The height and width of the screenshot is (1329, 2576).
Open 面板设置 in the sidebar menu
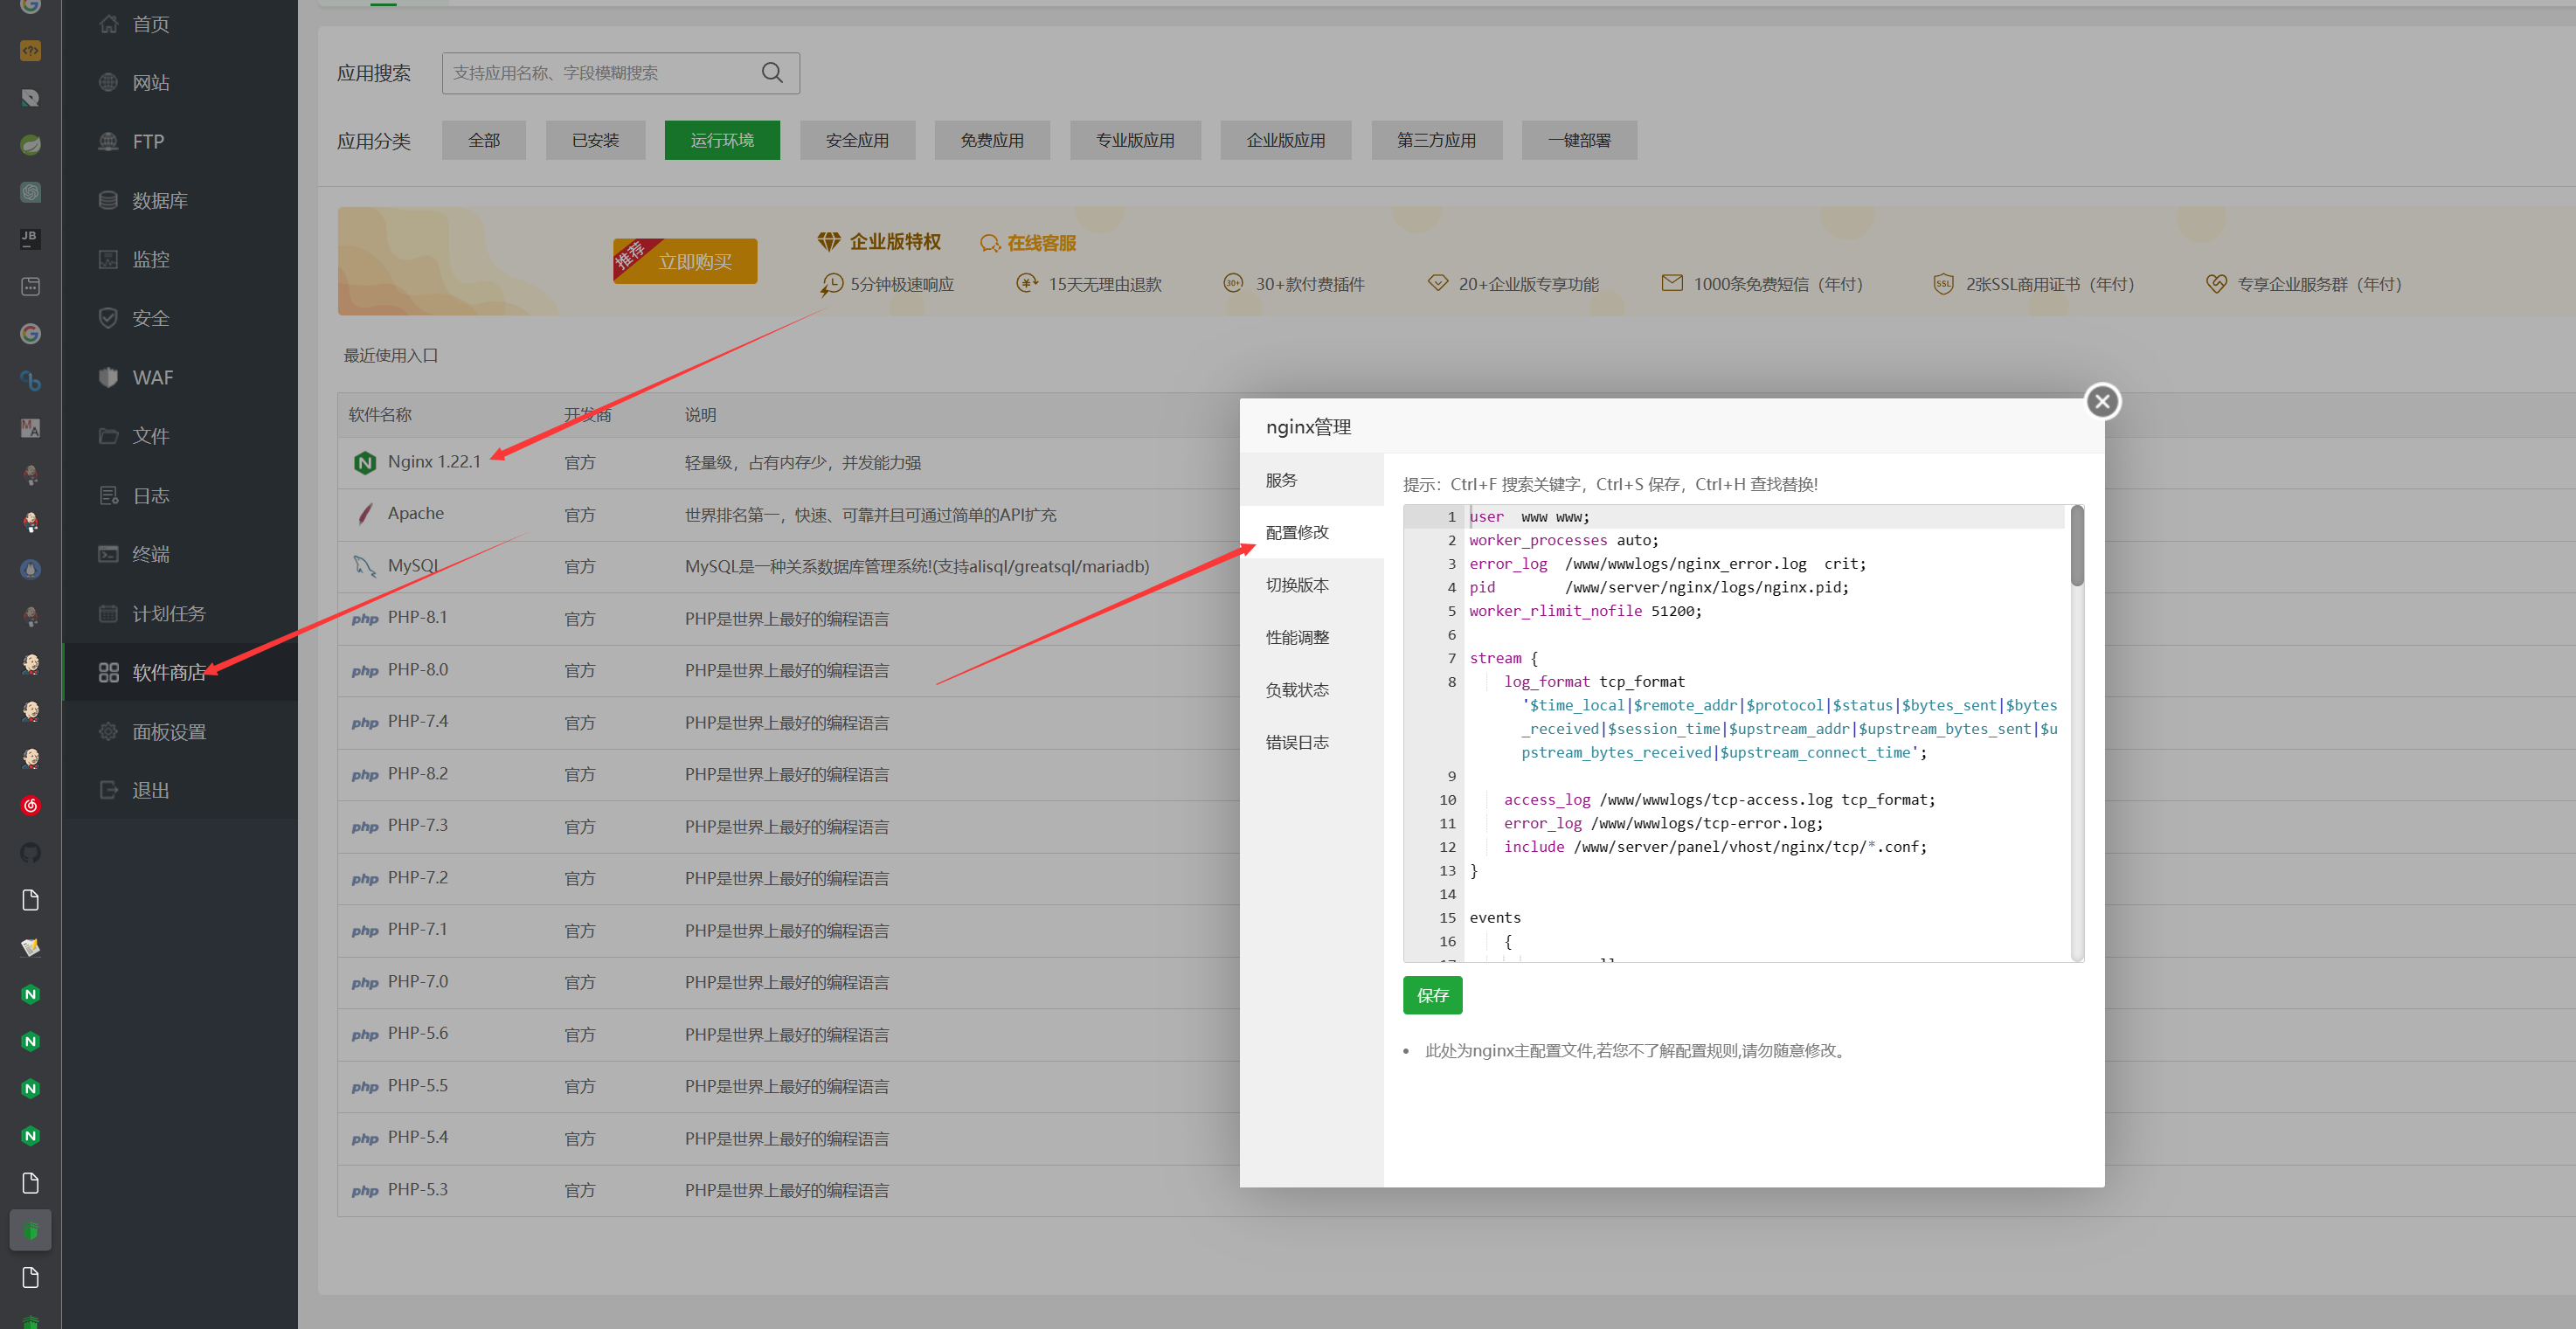point(169,732)
